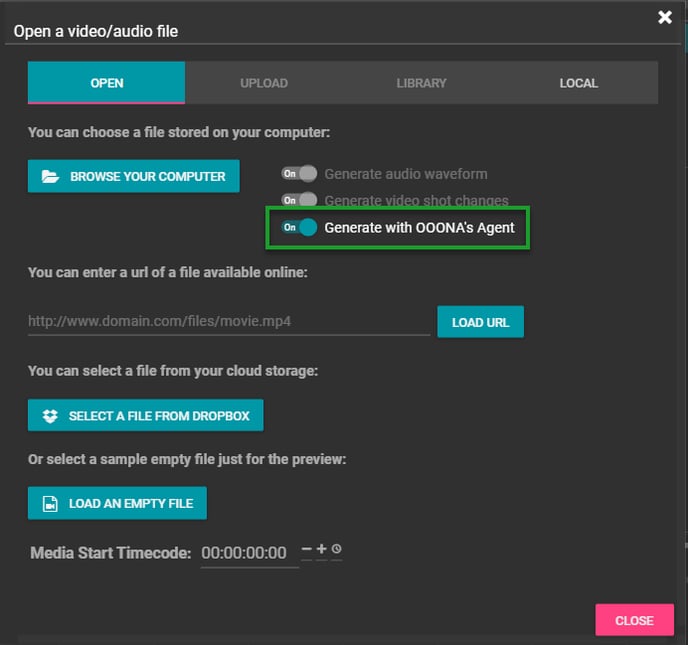Increase timecode with the plus icon
Screen dimensions: 688x645
321,549
